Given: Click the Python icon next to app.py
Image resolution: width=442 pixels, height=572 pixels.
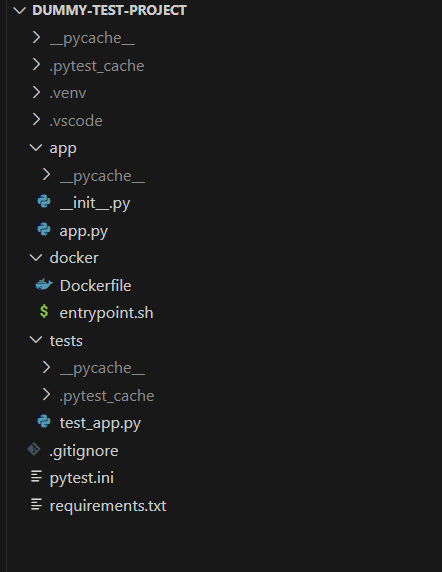Looking at the screenshot, I should pyautogui.click(x=44, y=229).
